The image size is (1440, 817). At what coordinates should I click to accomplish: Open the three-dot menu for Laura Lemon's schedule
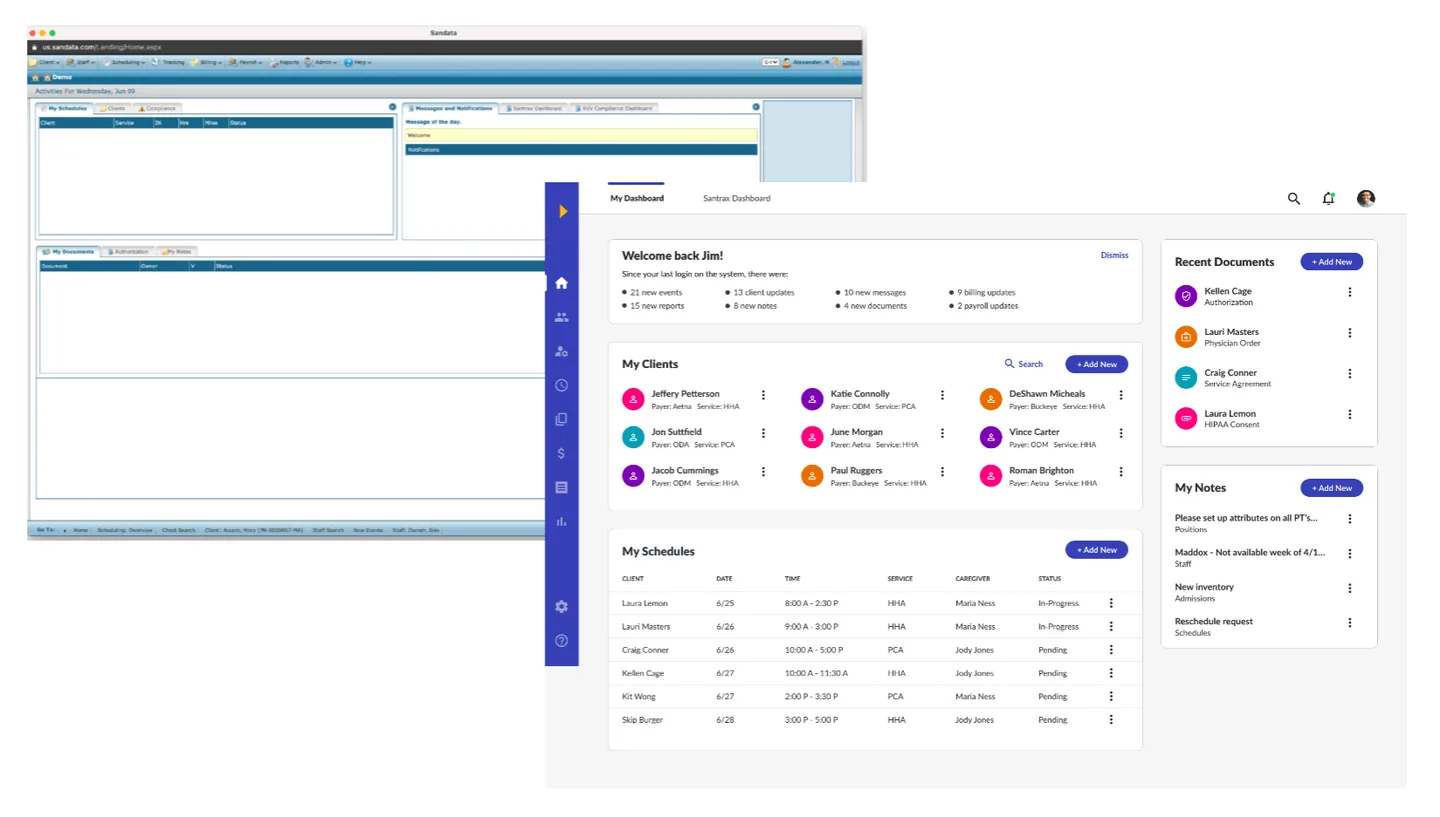point(1111,602)
